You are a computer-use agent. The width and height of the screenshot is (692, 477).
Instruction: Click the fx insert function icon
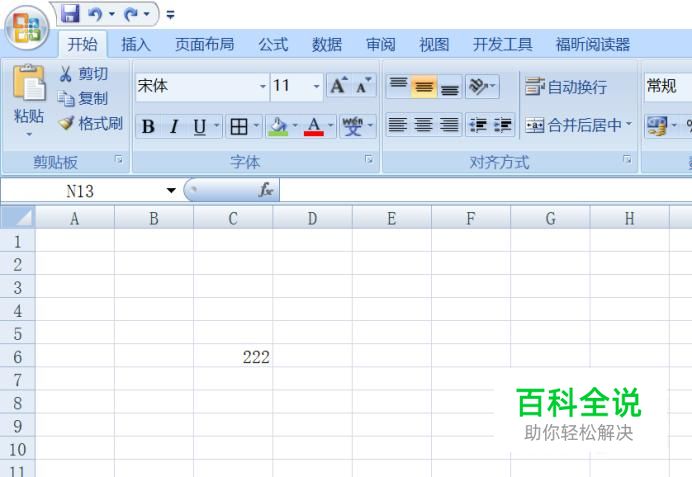[266, 190]
